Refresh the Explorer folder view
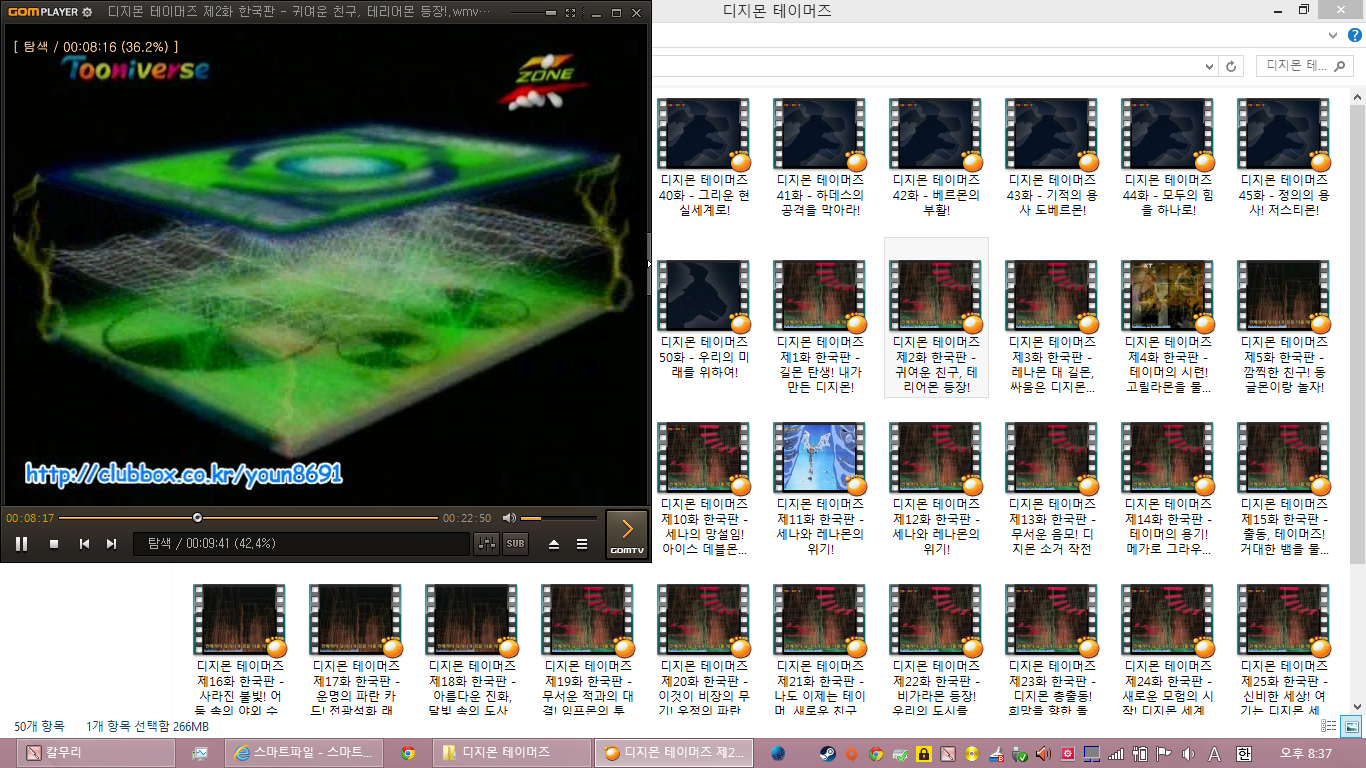The width and height of the screenshot is (1366, 768). pos(1232,66)
